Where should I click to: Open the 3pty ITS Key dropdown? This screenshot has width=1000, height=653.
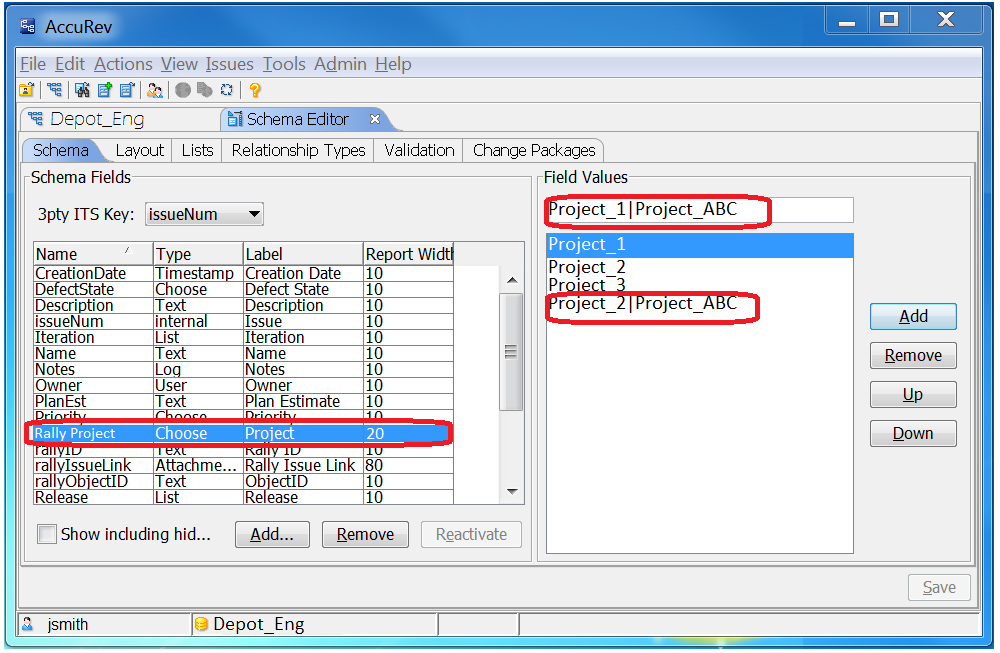(x=254, y=213)
